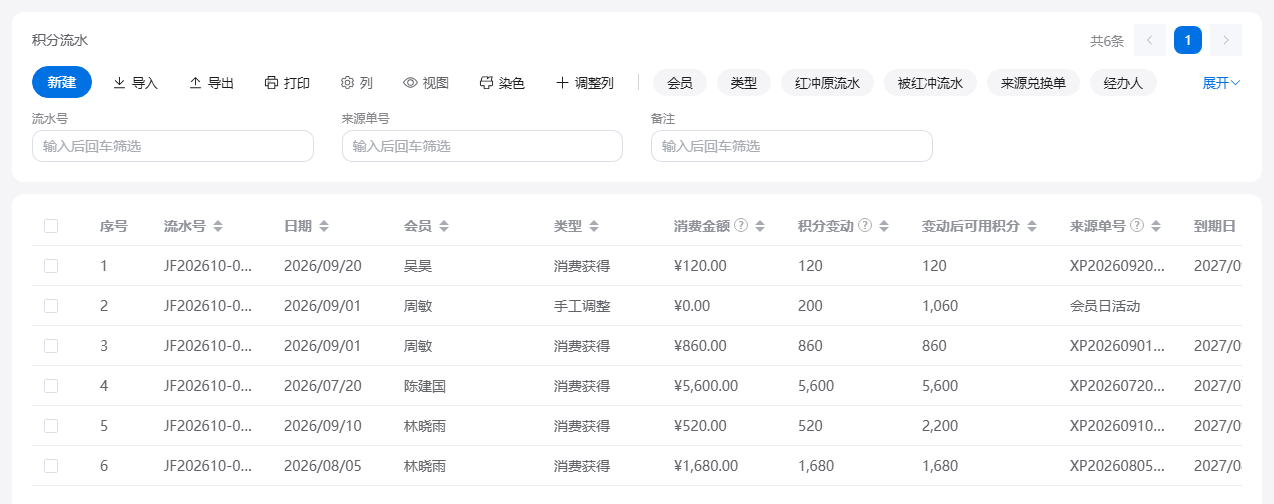Open column settings via the 列 gear icon
The image size is (1274, 504).
[348, 83]
